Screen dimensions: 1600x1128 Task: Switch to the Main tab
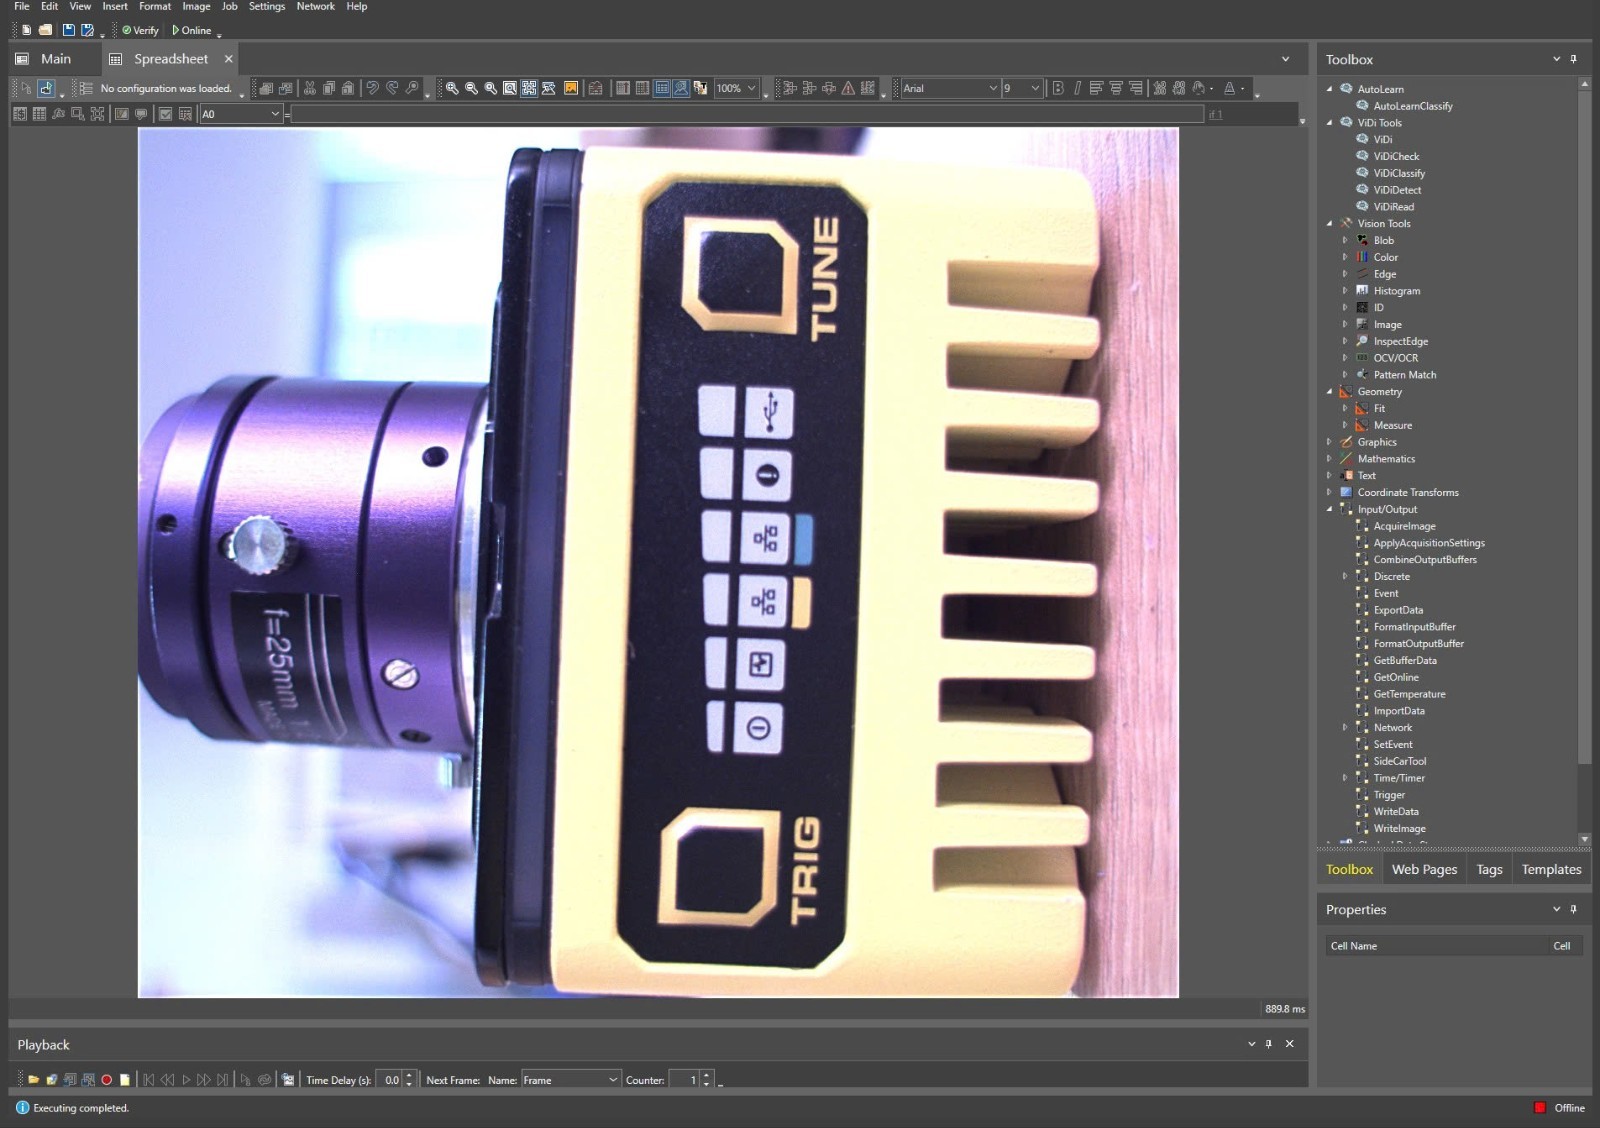[x=55, y=59]
